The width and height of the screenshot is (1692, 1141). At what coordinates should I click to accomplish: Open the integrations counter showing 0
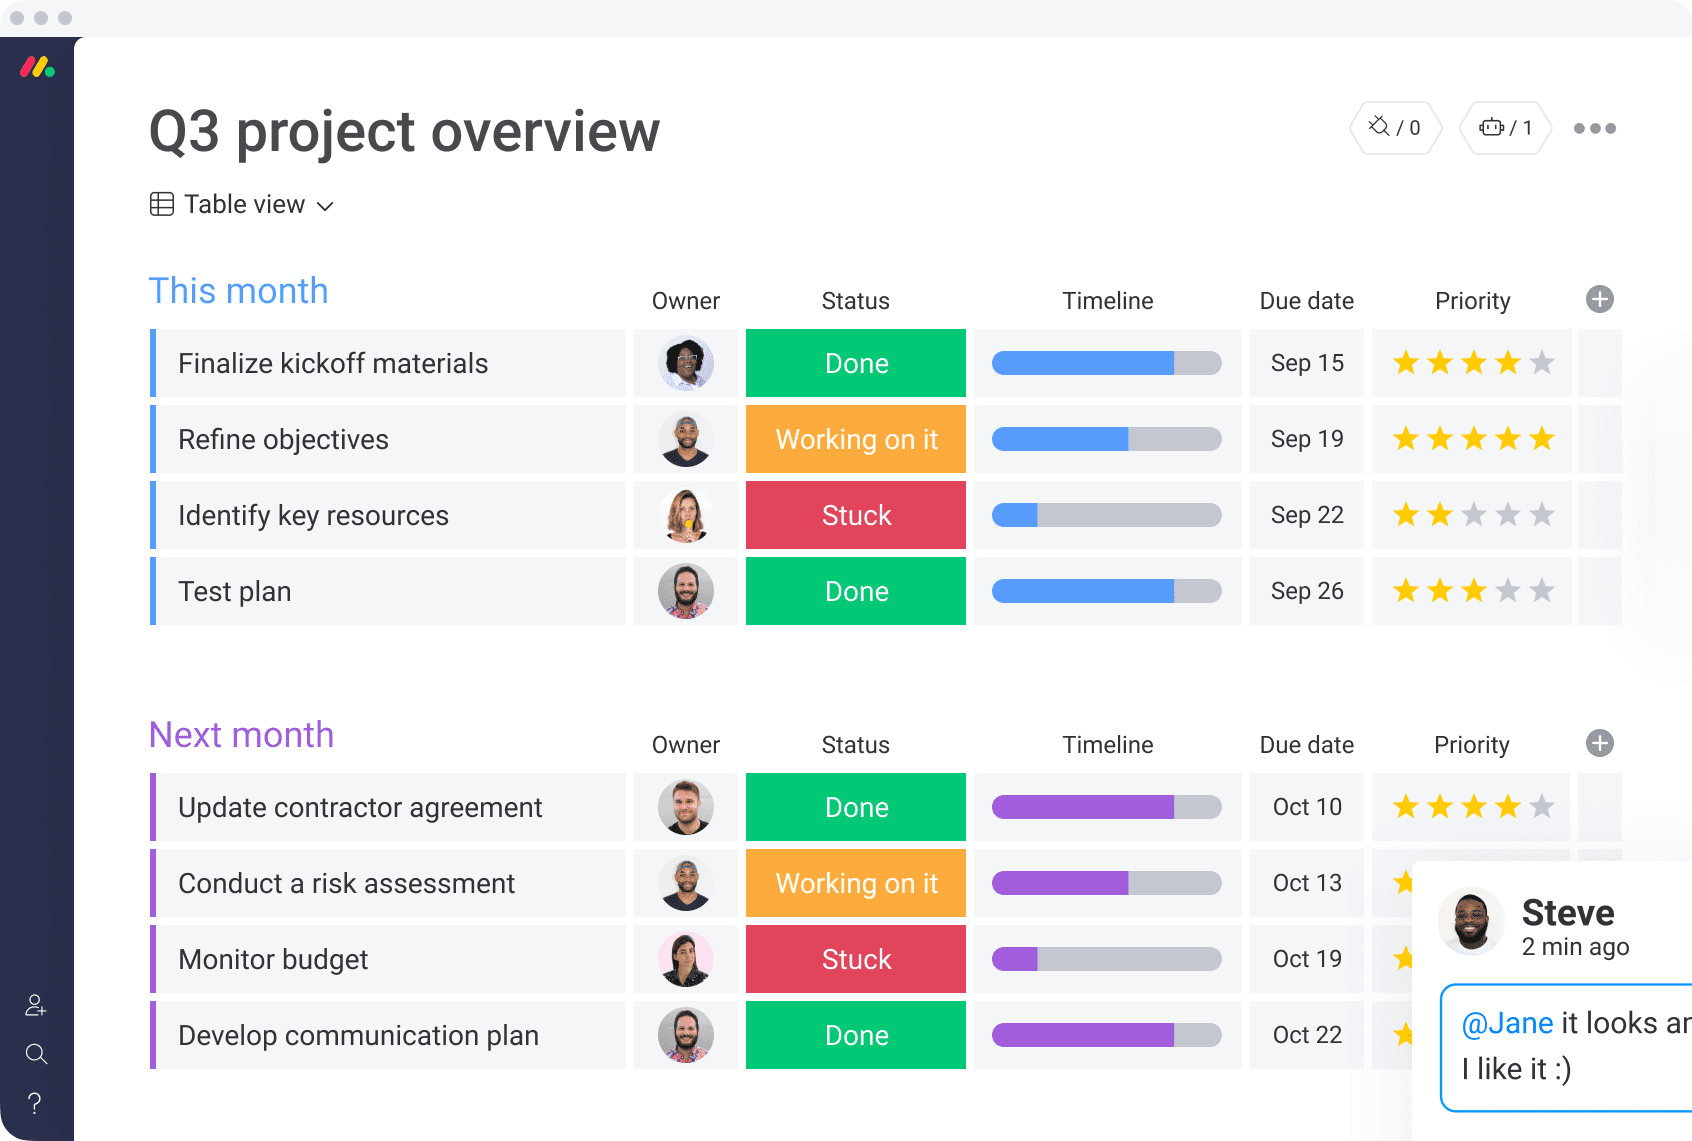pos(1395,128)
